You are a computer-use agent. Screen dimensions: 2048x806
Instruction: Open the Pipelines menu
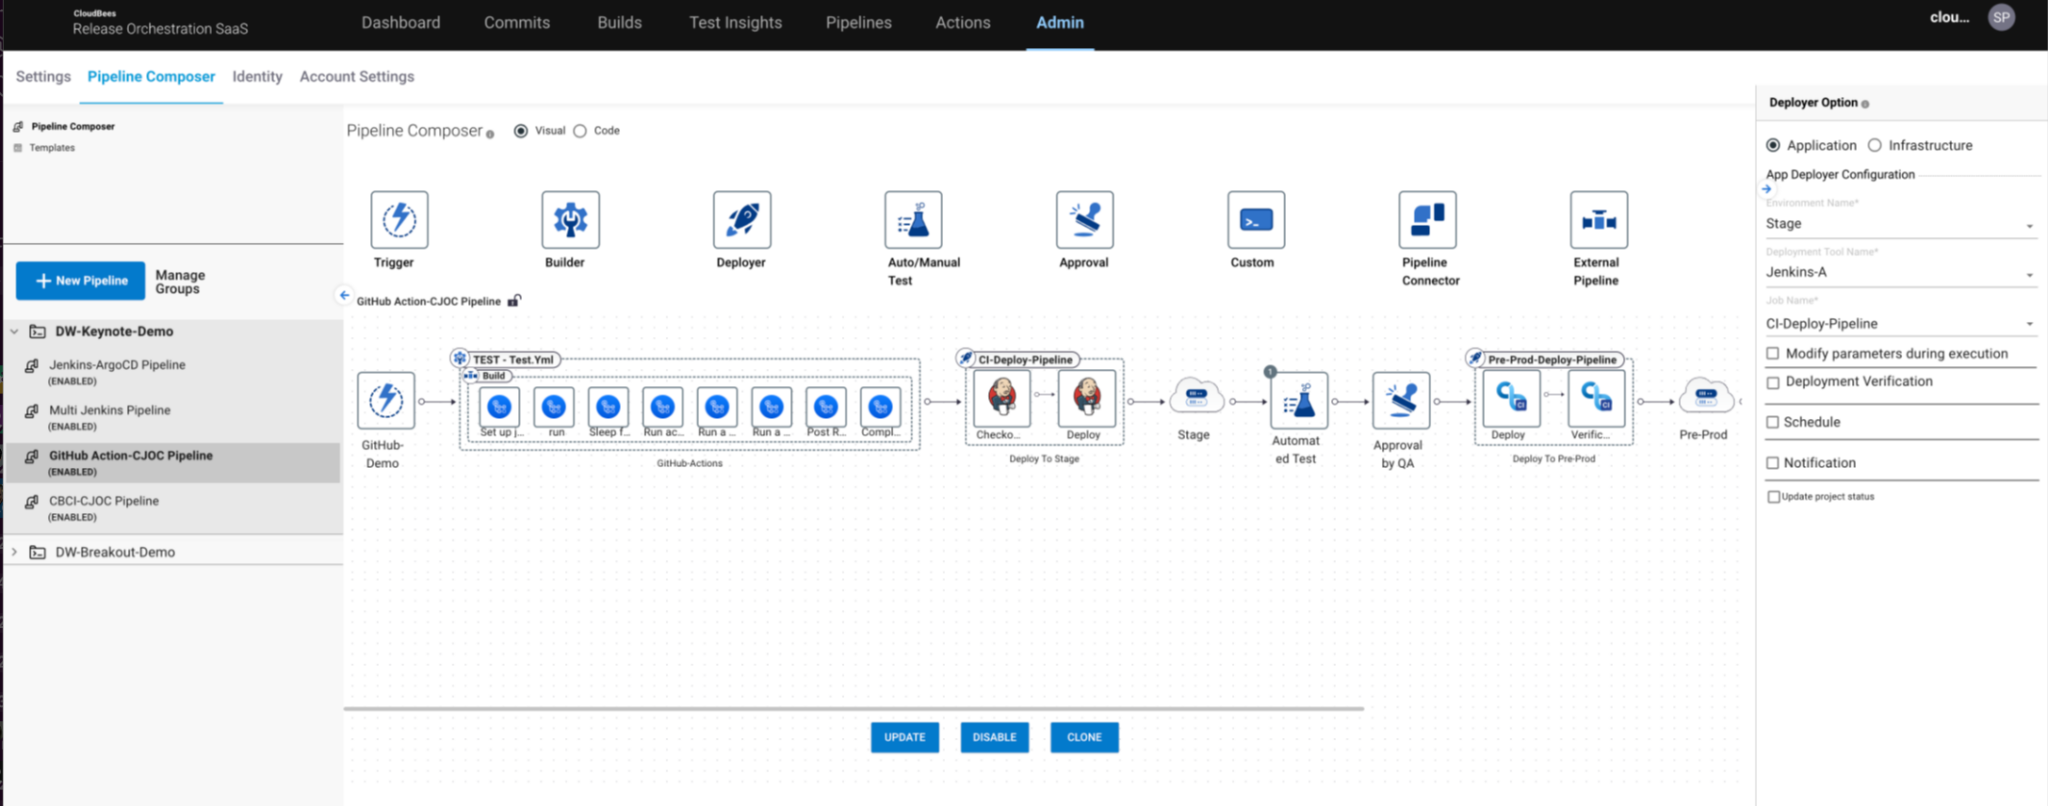[x=859, y=22]
